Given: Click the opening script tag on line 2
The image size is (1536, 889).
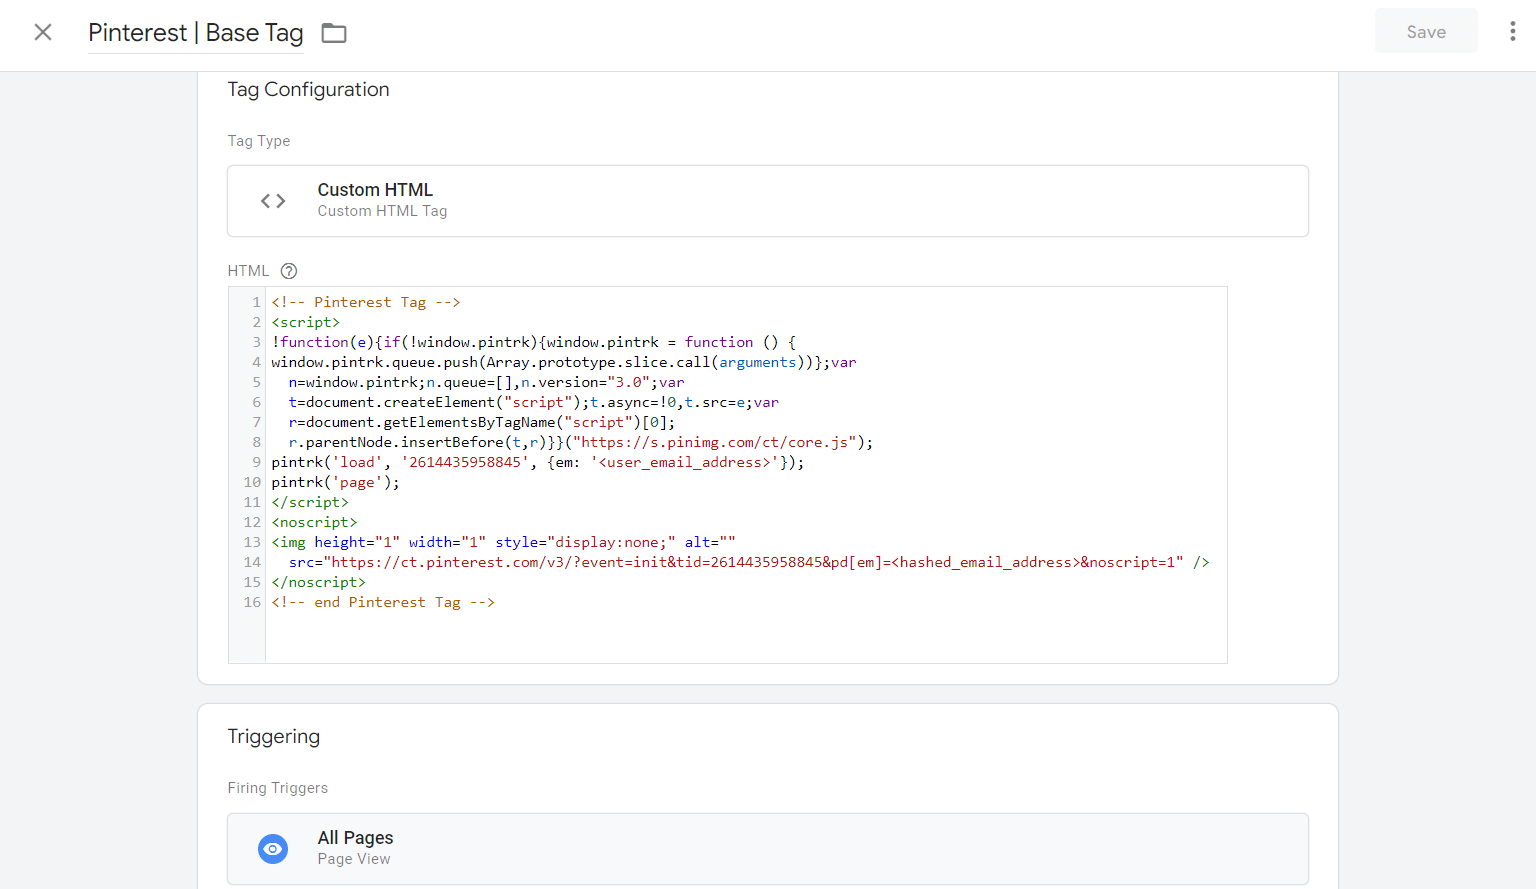Looking at the screenshot, I should click(306, 322).
